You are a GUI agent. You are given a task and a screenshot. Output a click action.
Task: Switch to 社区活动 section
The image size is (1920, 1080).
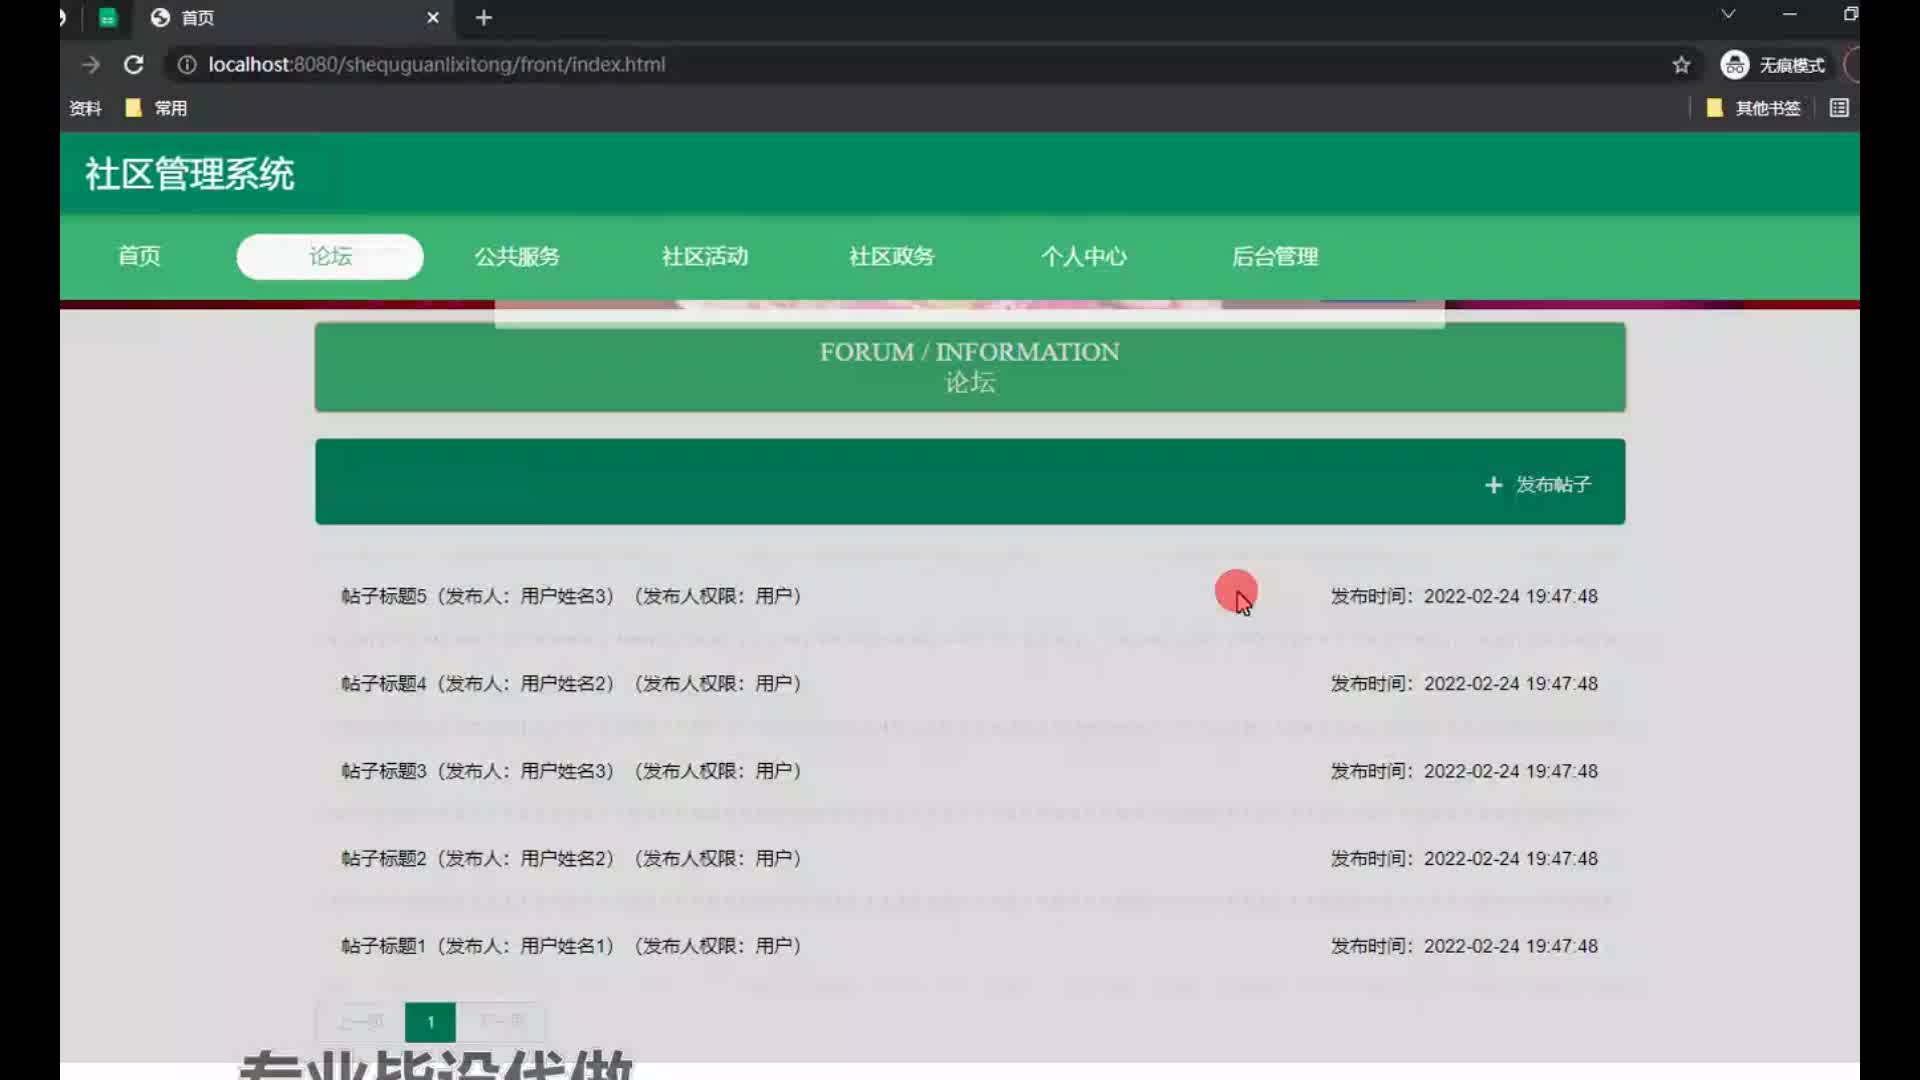pyautogui.click(x=705, y=256)
